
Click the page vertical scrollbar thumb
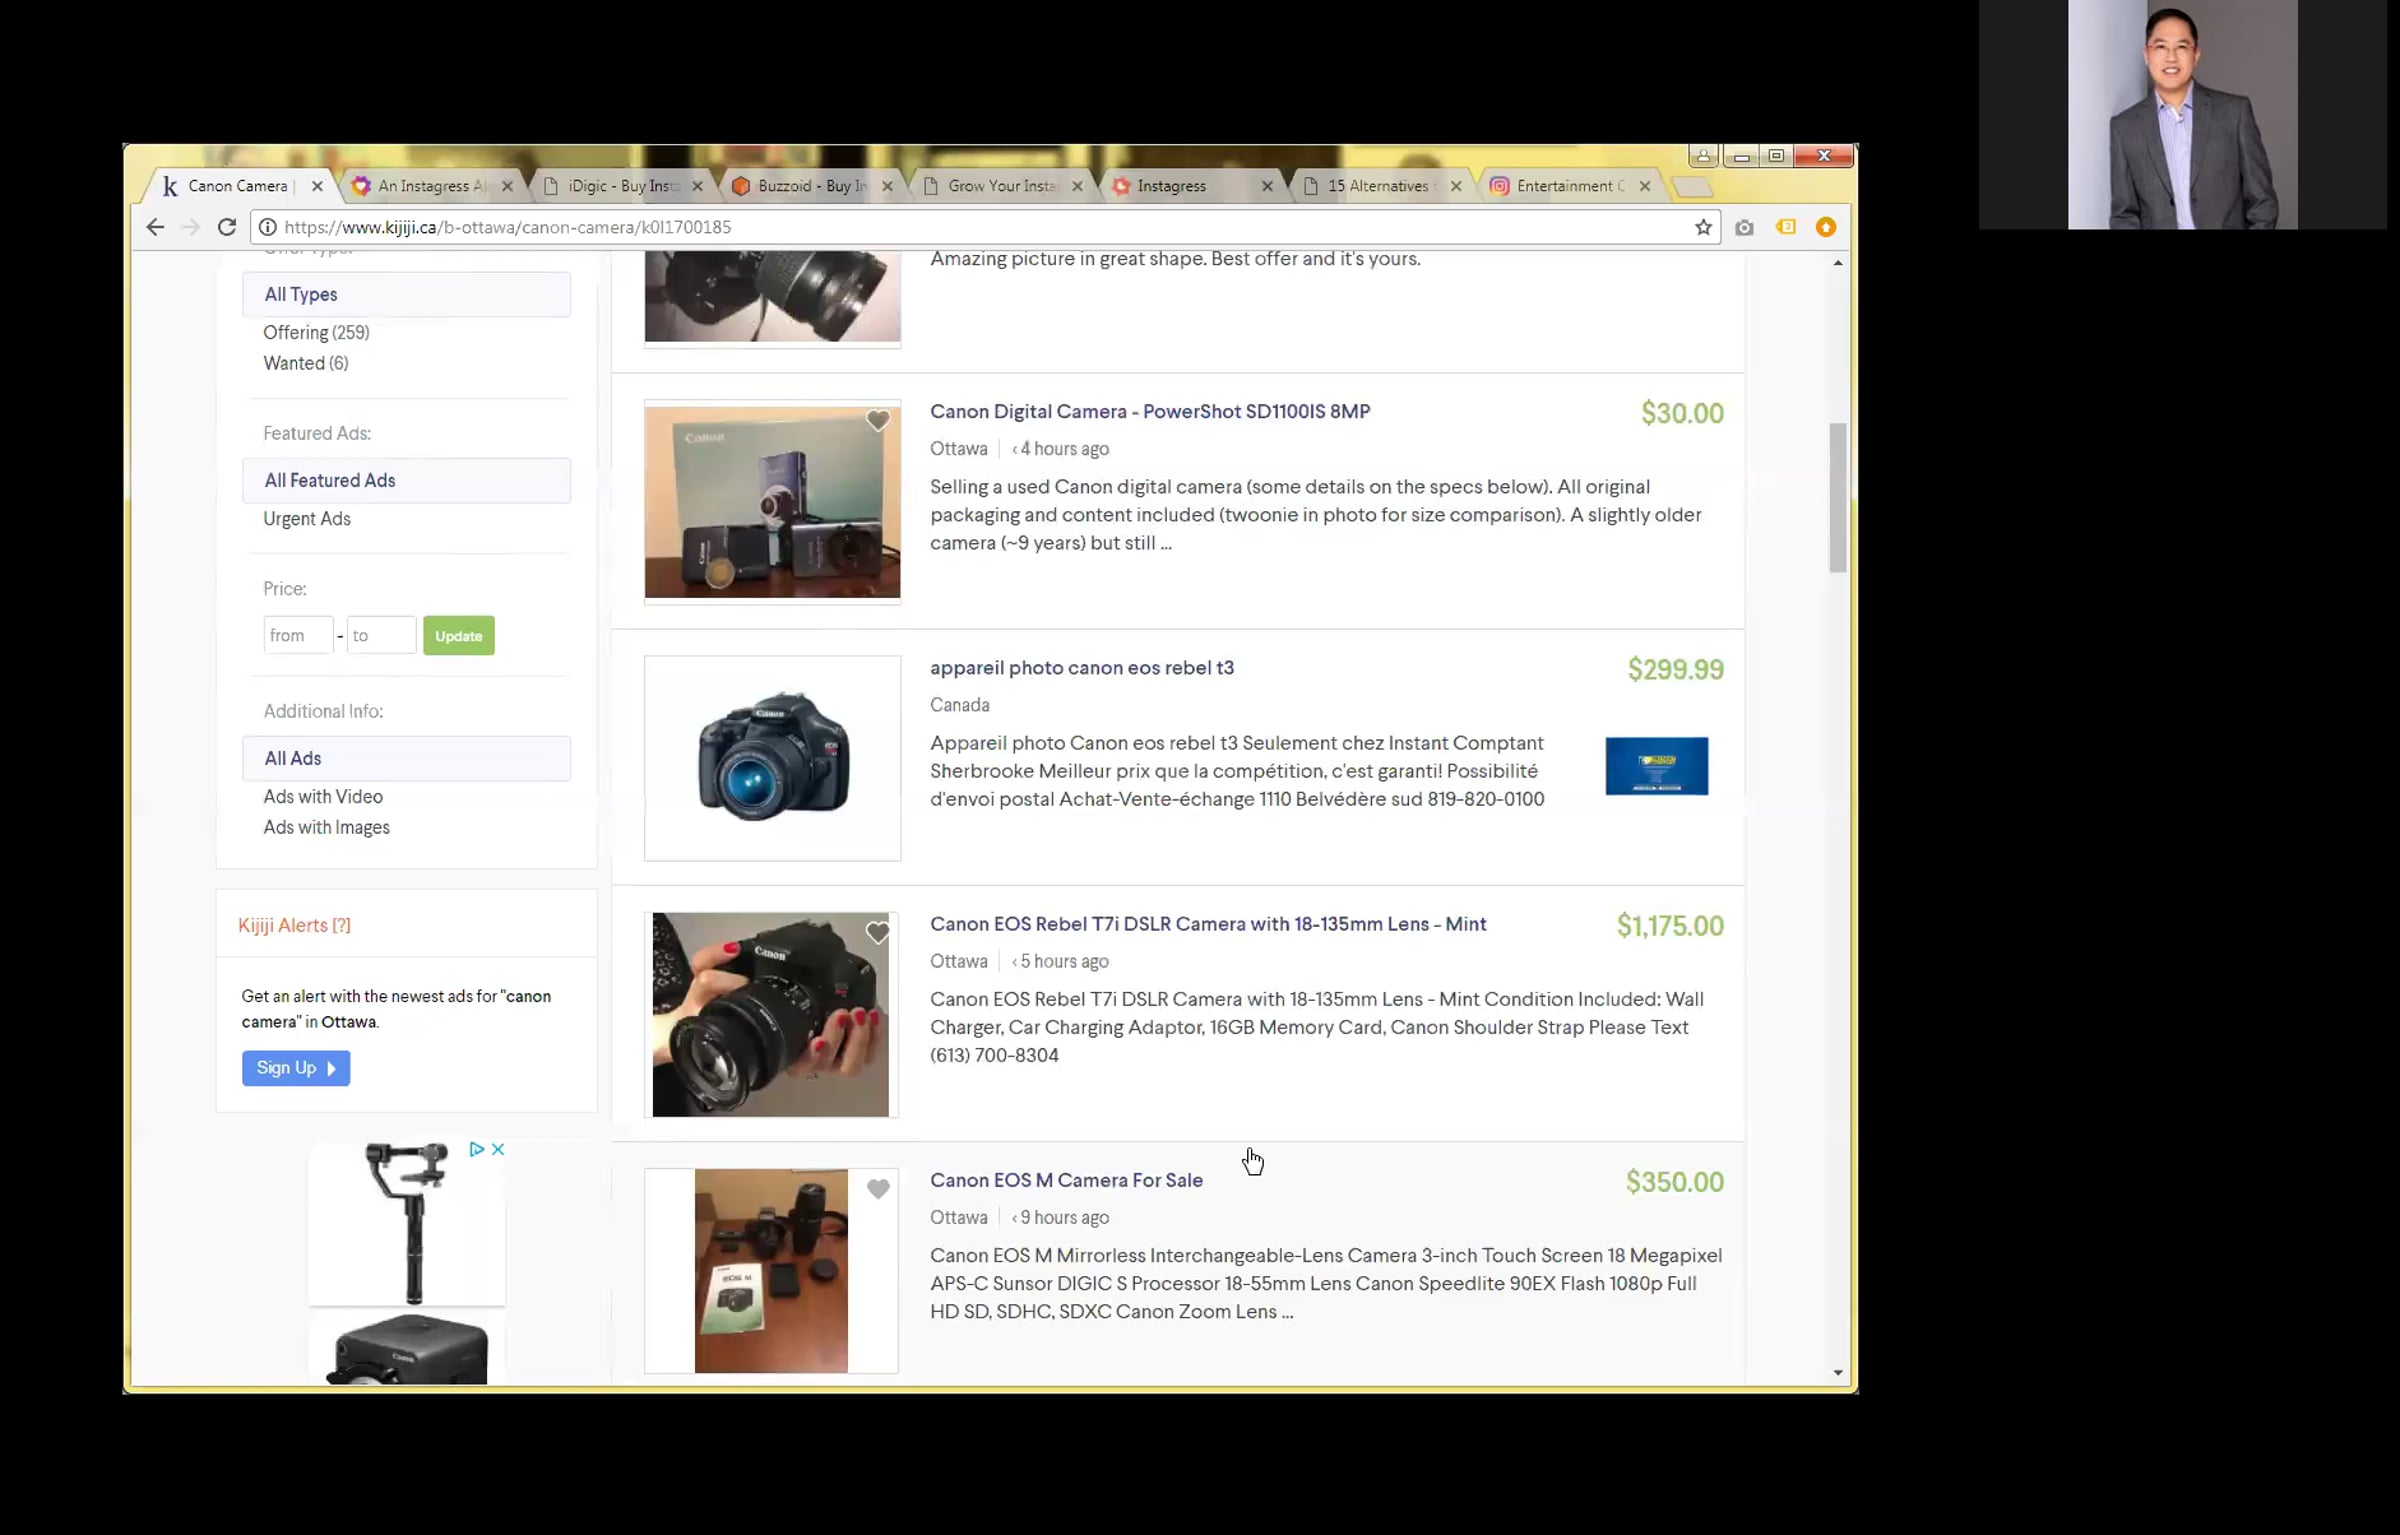[1838, 497]
